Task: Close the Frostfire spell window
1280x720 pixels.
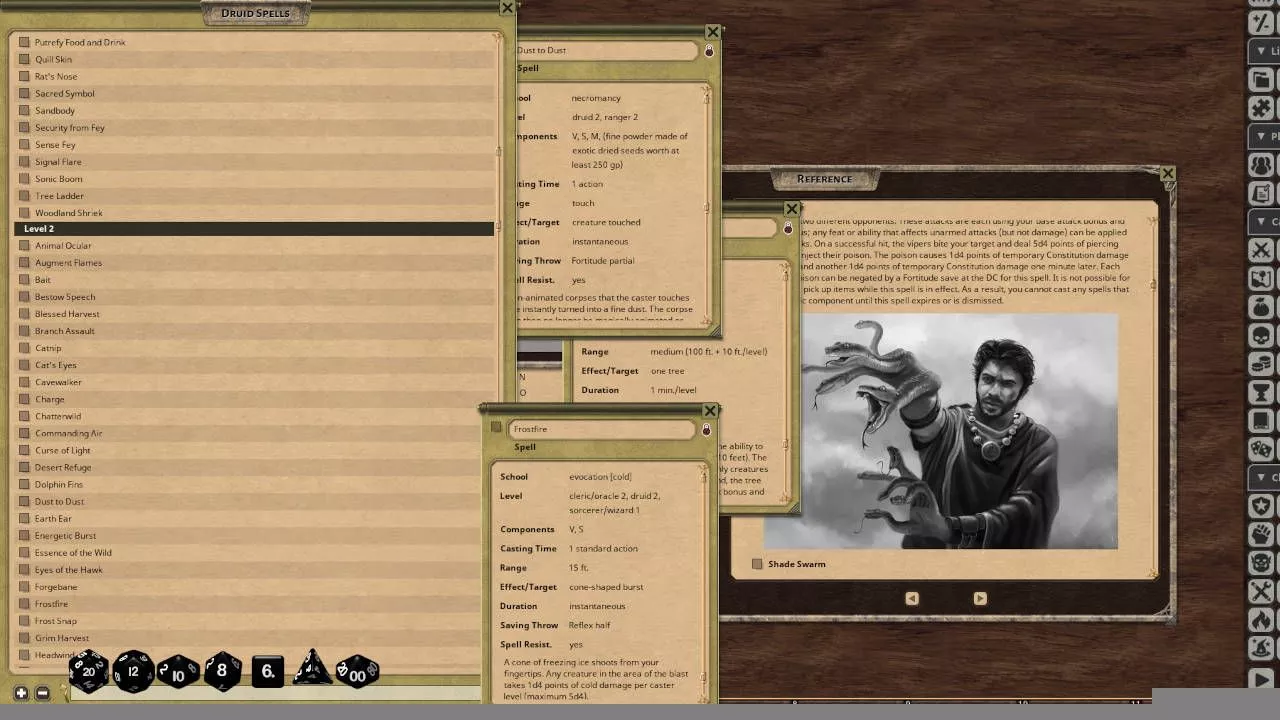Action: click(x=710, y=411)
